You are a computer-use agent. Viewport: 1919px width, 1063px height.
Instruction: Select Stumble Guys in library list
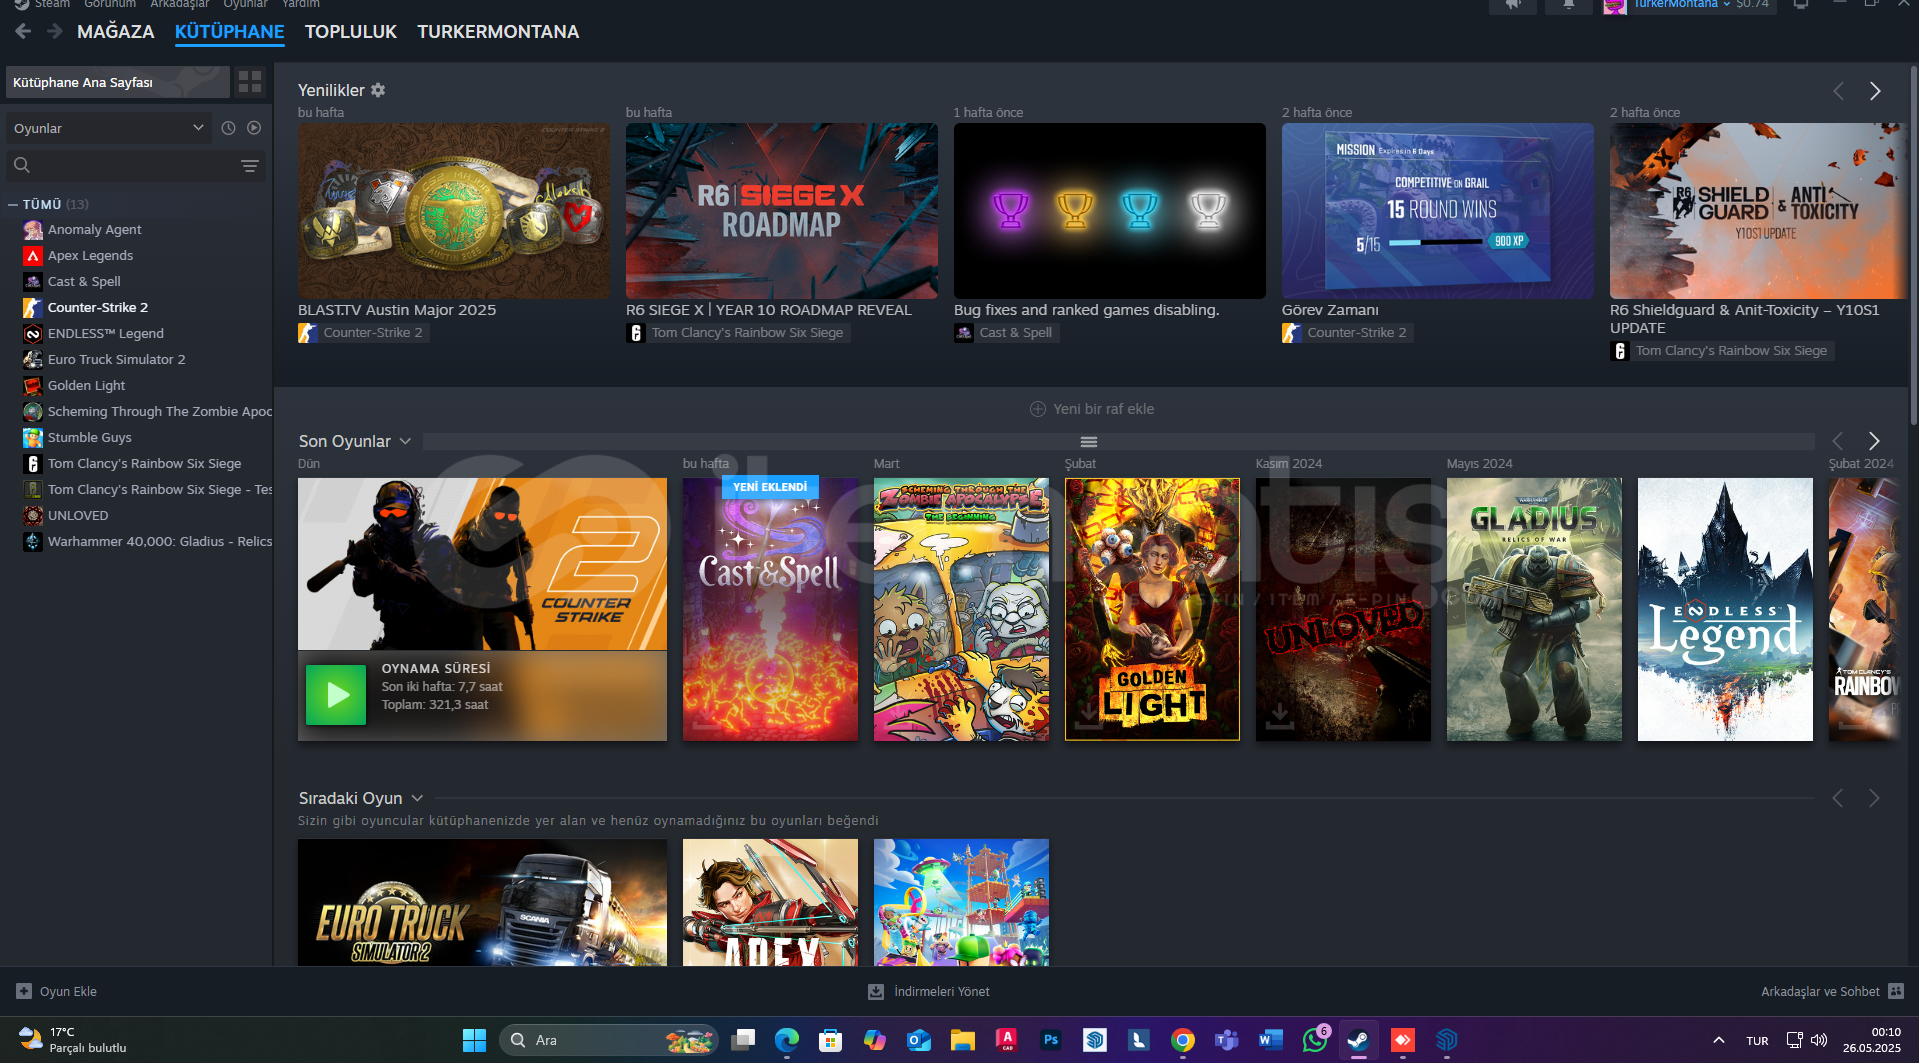[x=89, y=437]
